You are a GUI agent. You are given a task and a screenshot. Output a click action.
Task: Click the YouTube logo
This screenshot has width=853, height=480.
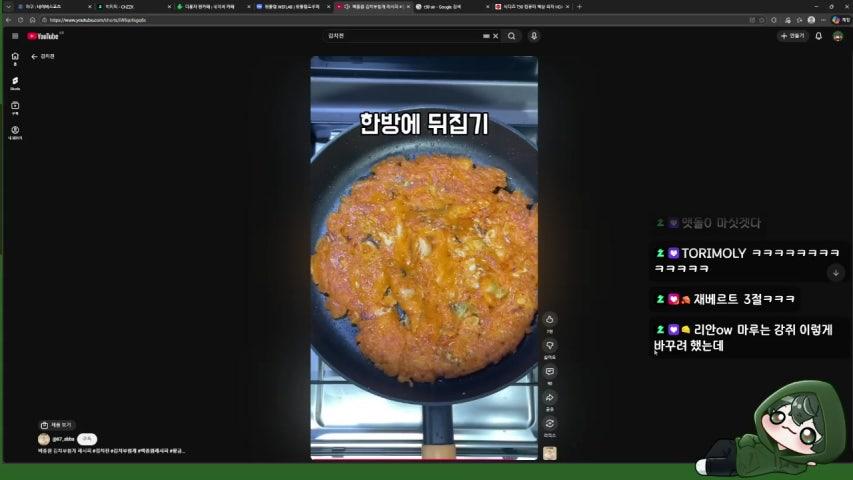44,36
